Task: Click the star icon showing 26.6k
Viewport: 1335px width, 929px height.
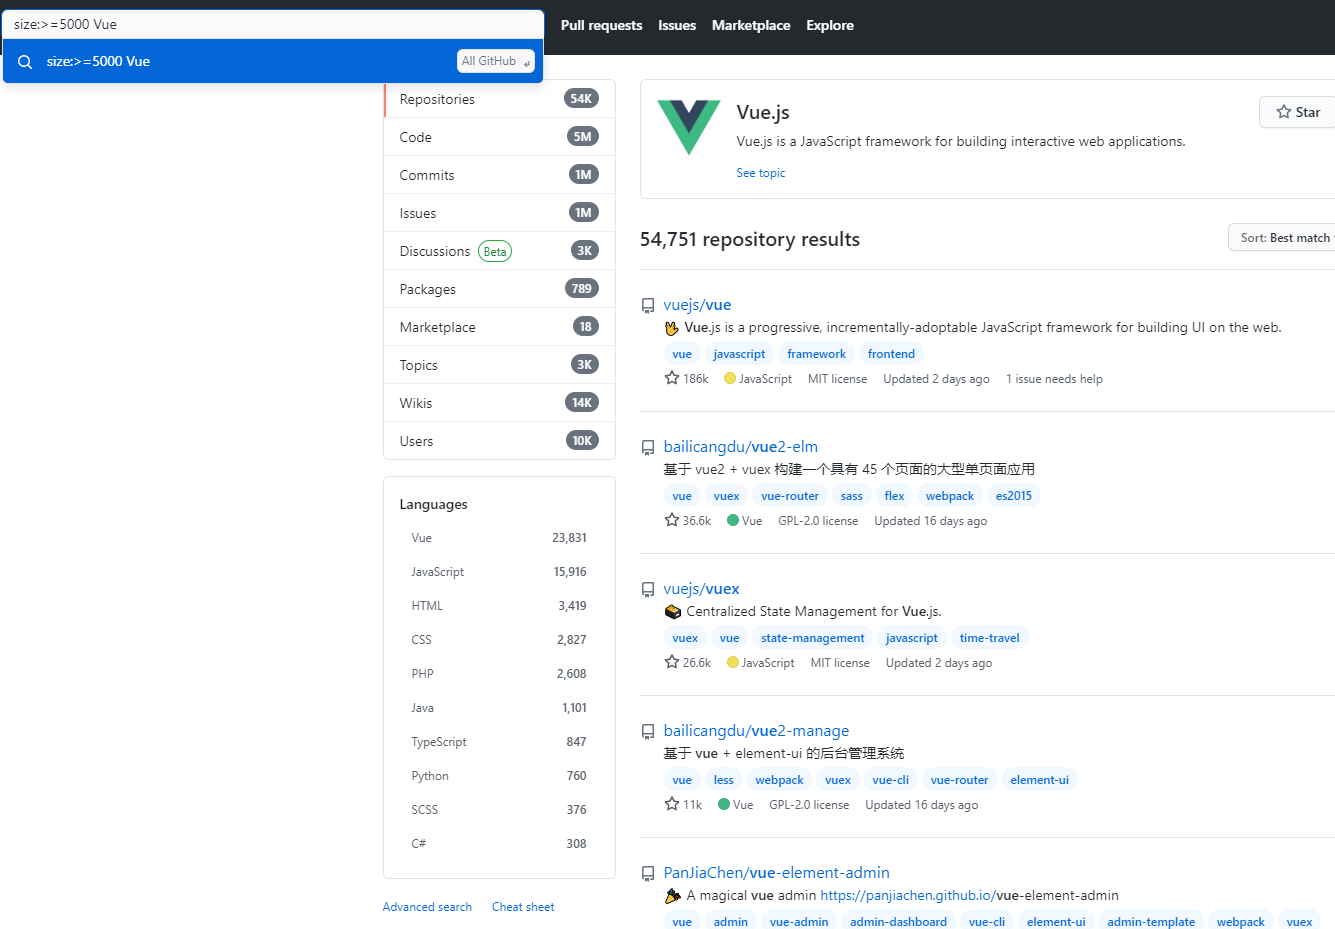Action: pos(672,662)
